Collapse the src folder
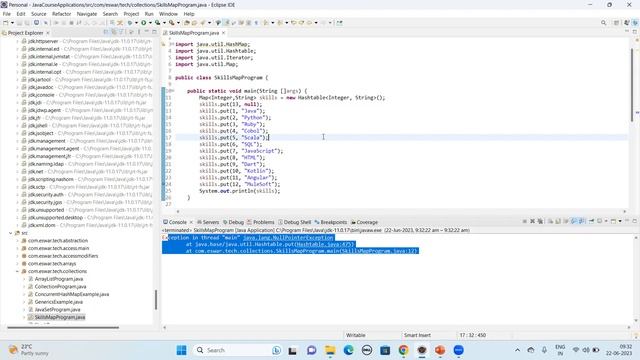The width and height of the screenshot is (640, 360). click(11, 233)
